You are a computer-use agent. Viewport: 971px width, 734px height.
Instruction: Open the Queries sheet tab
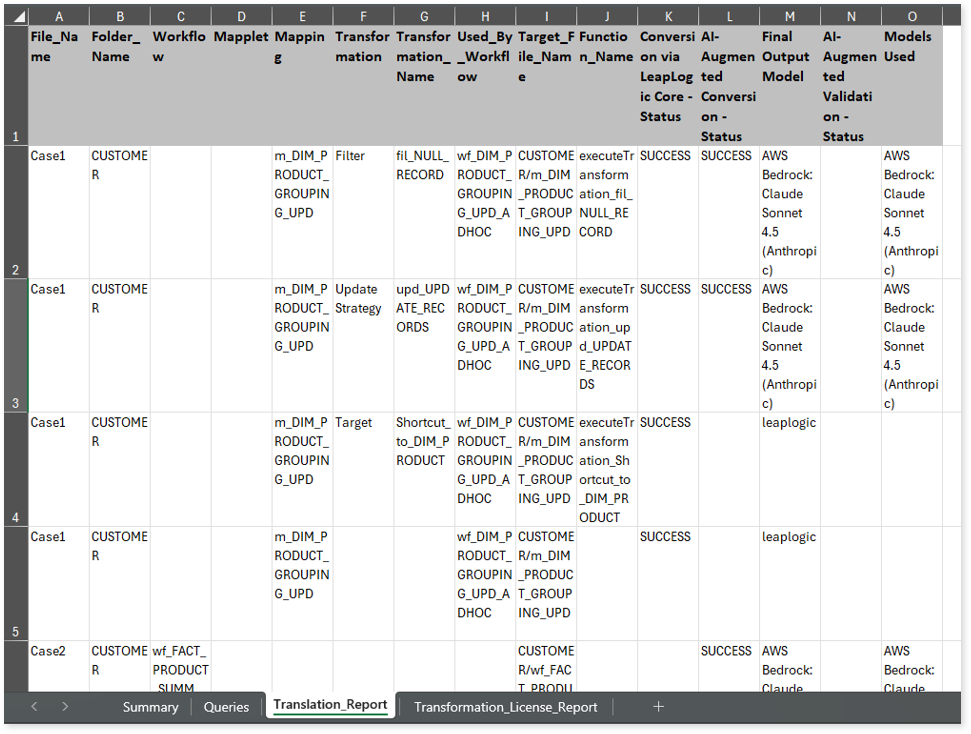click(226, 707)
